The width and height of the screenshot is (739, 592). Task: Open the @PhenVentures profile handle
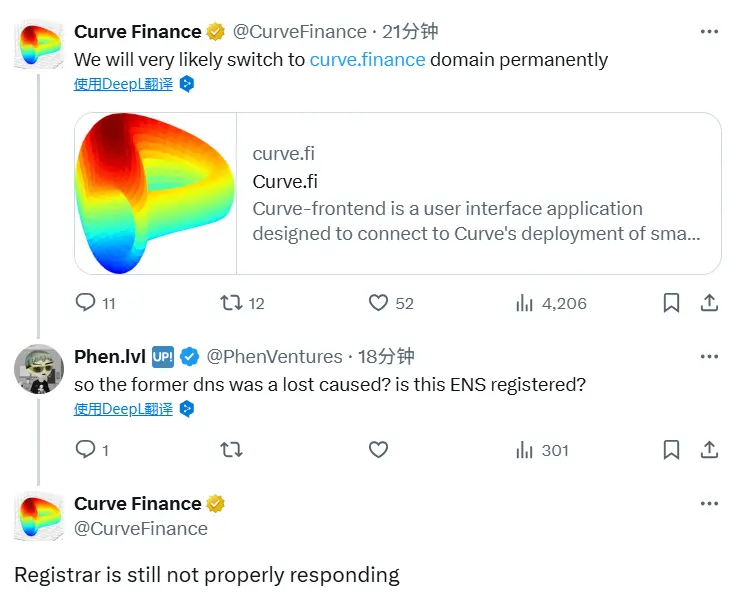275,357
